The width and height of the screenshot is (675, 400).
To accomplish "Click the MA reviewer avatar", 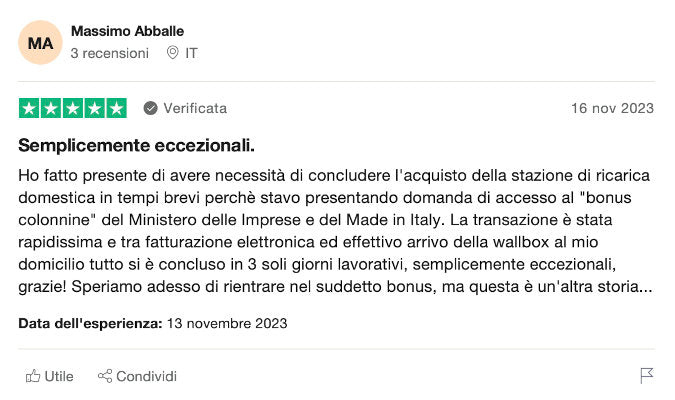I will tap(40, 42).
